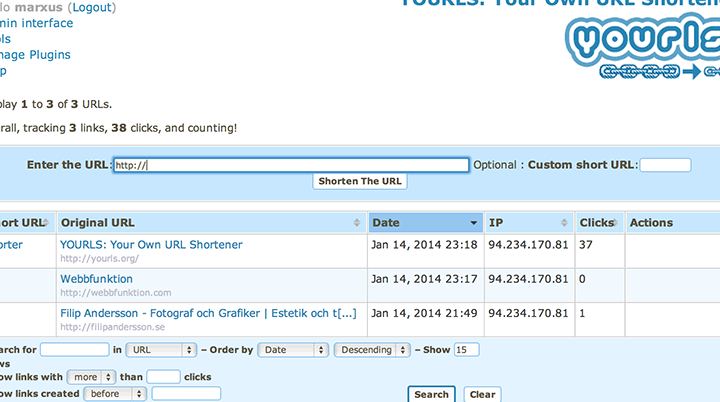Open YOURLS: Your Own URL Shortener link
The image size is (720, 402).
pyautogui.click(x=151, y=244)
